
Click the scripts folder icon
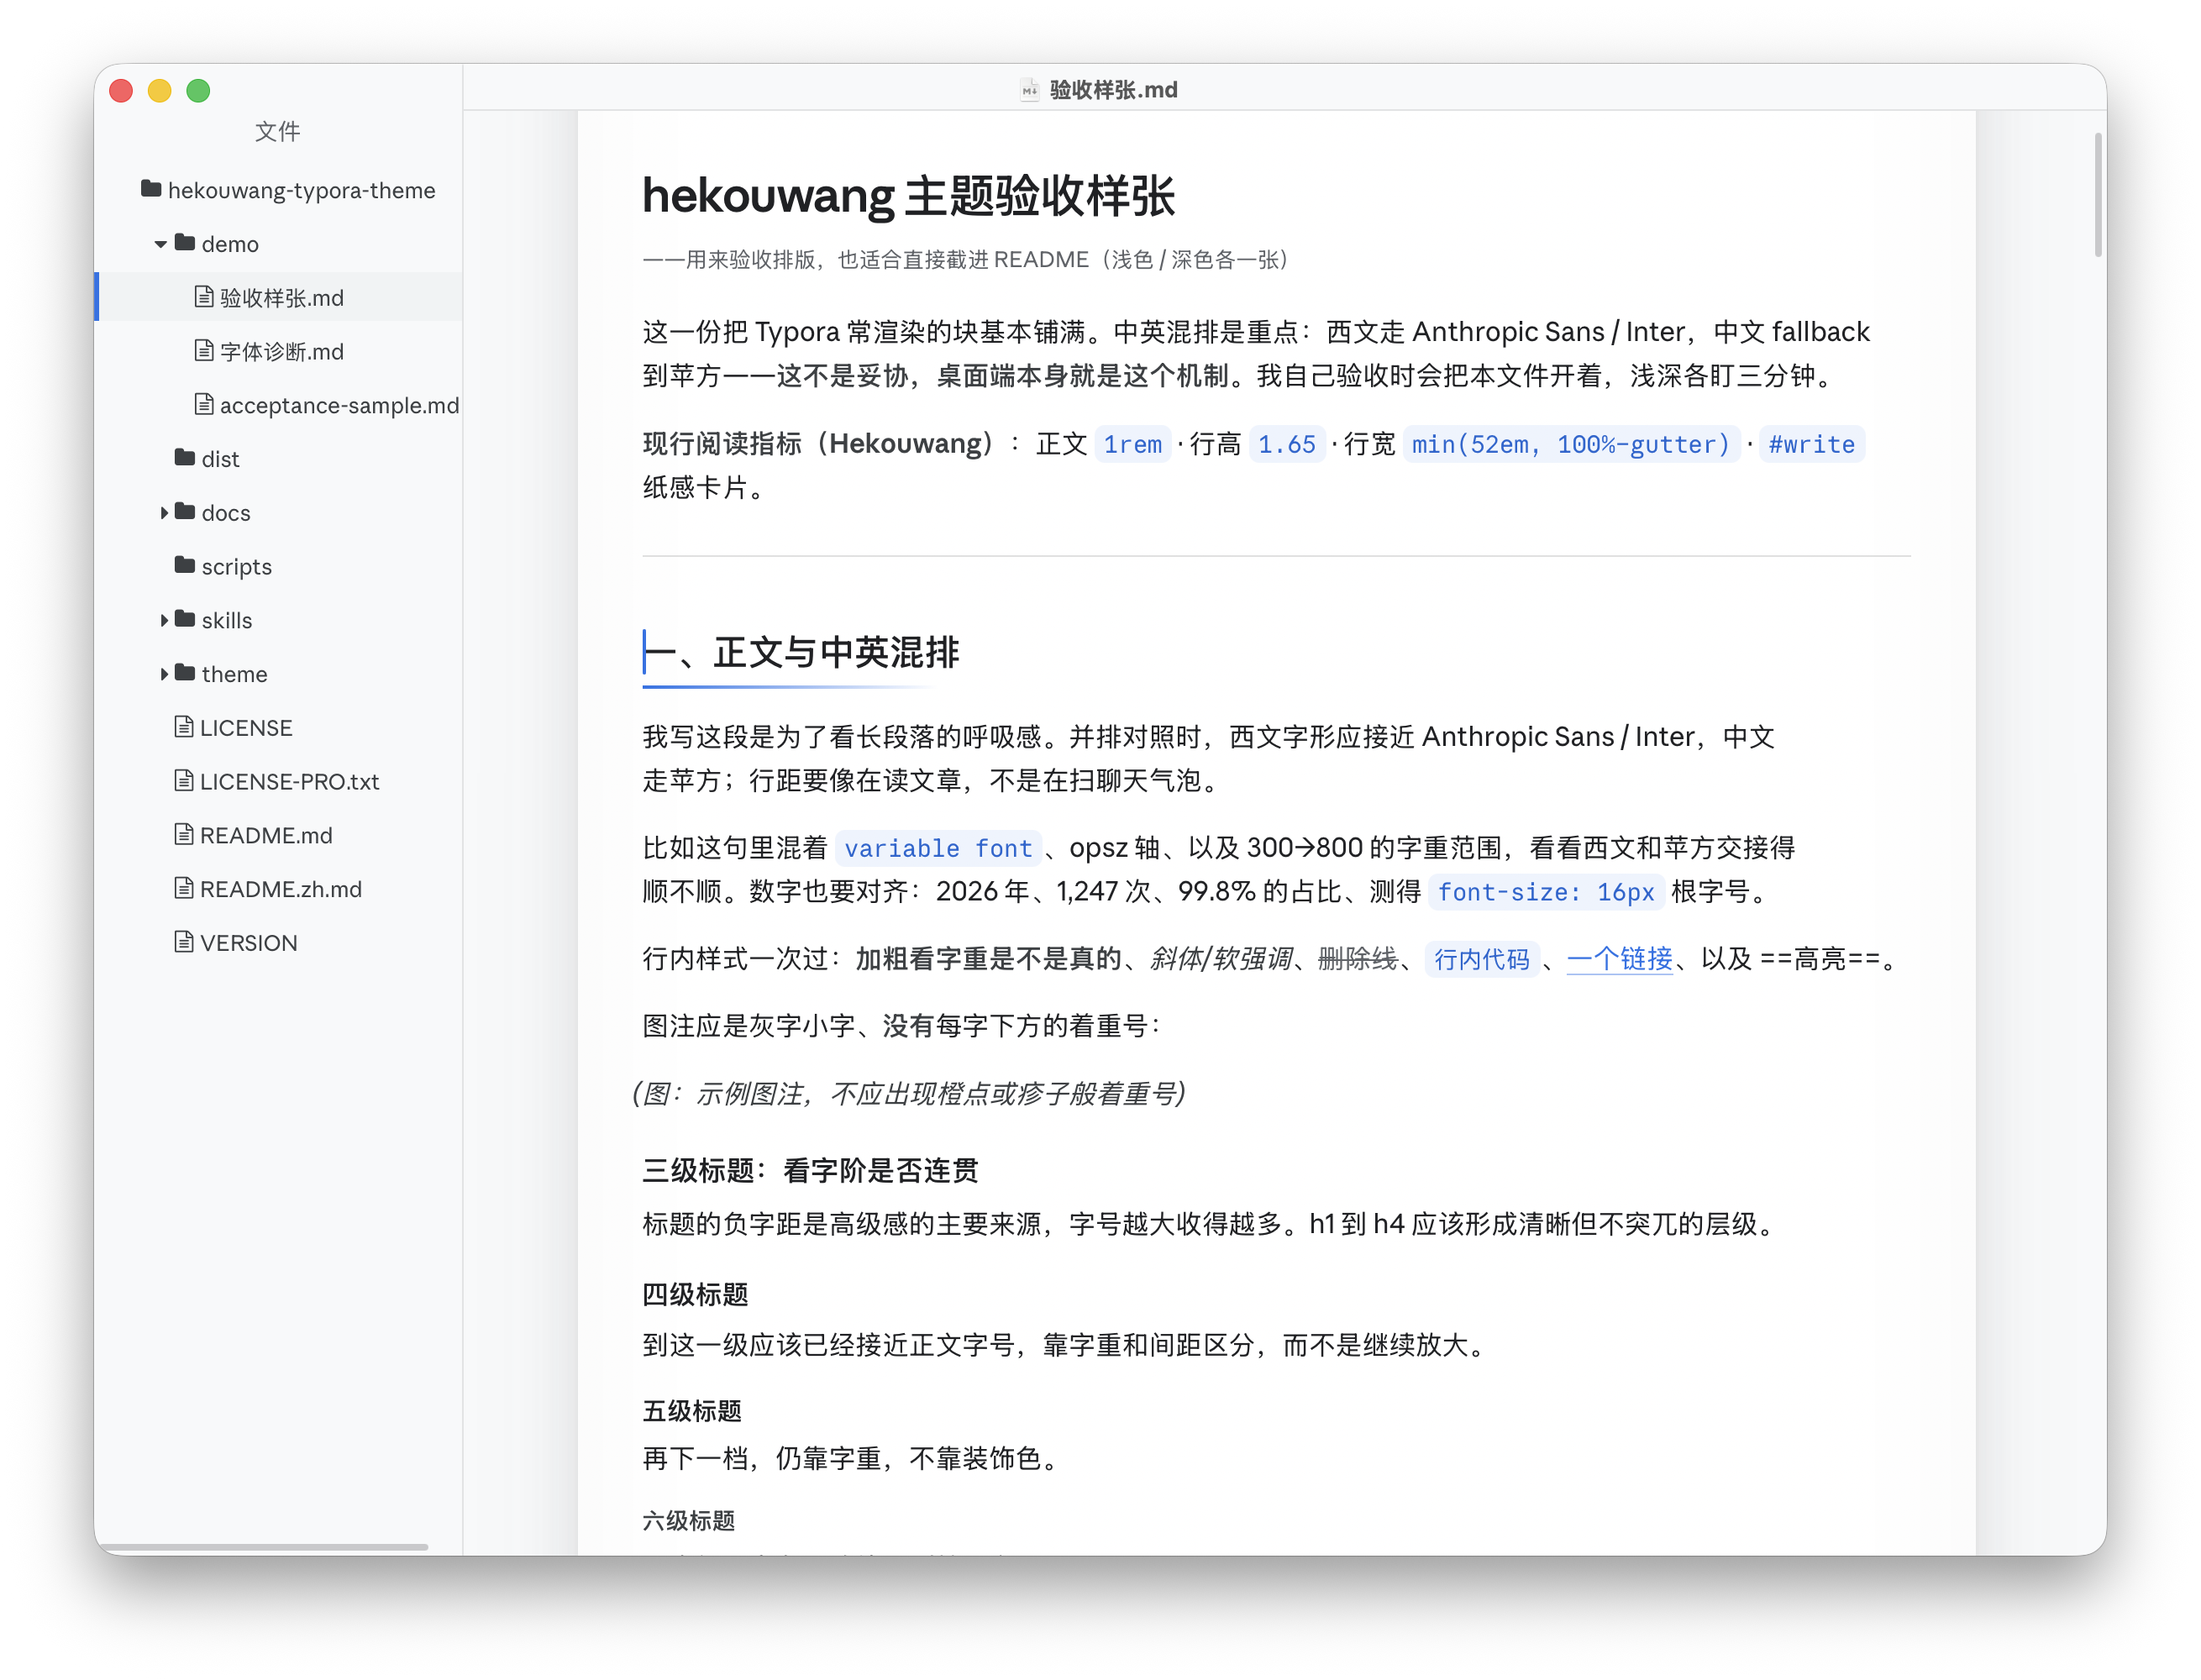pos(185,566)
